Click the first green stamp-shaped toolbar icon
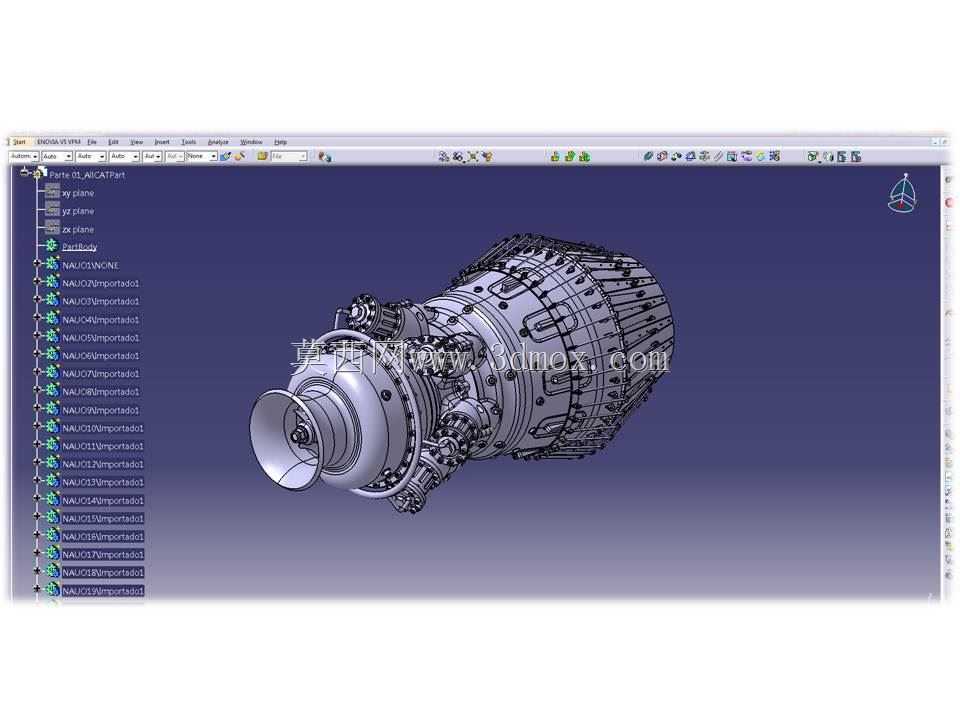 pyautogui.click(x=555, y=157)
